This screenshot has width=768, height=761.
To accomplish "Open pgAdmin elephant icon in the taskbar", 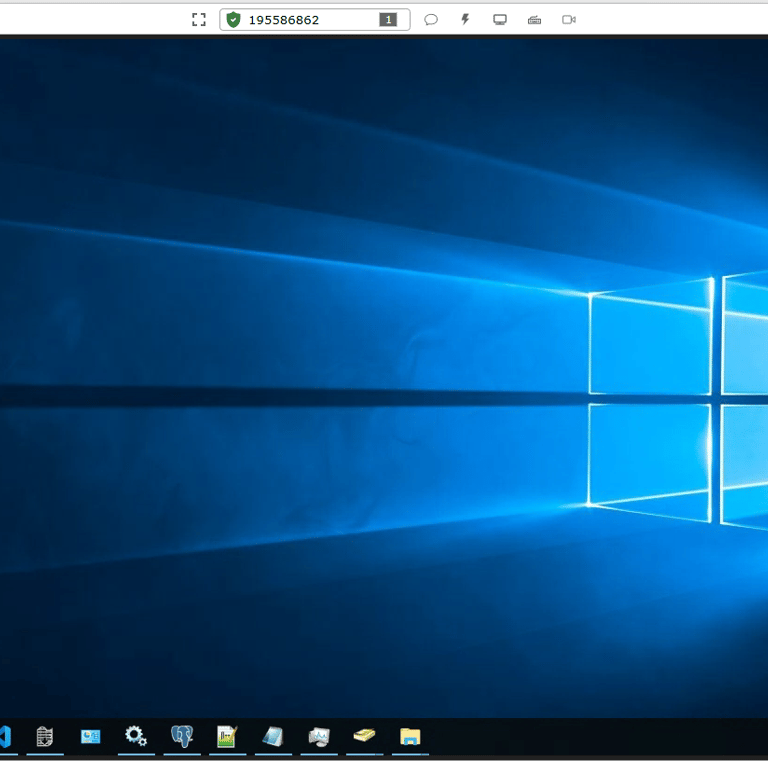I will pos(182,737).
